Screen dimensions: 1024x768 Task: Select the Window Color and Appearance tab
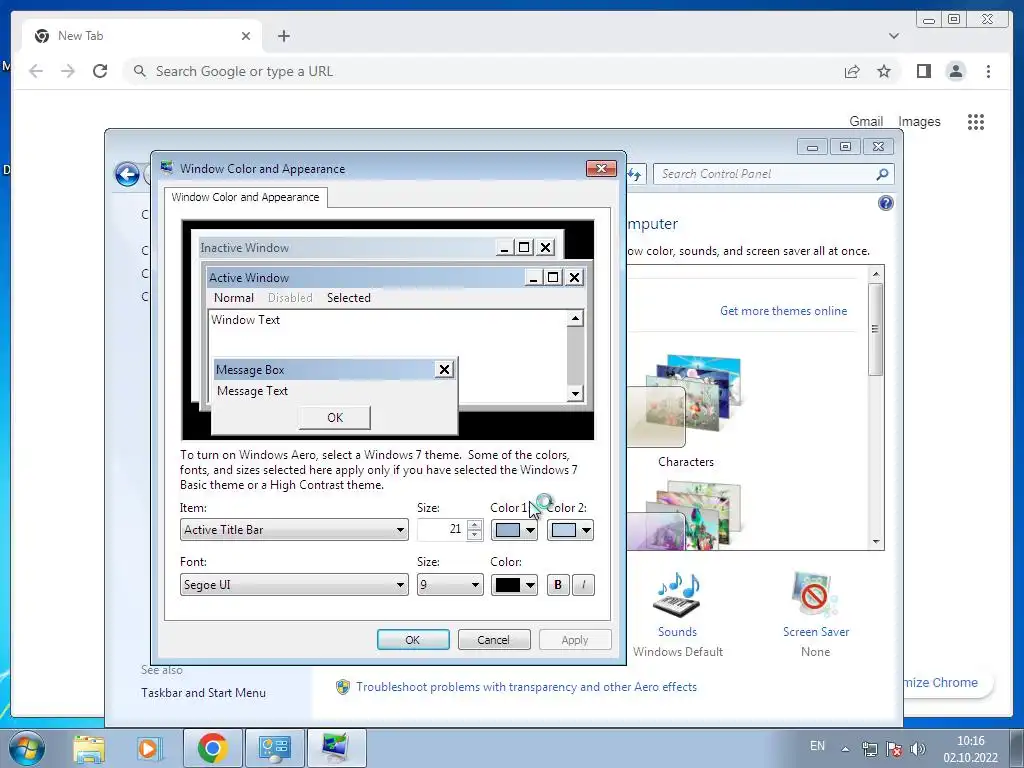tap(246, 197)
